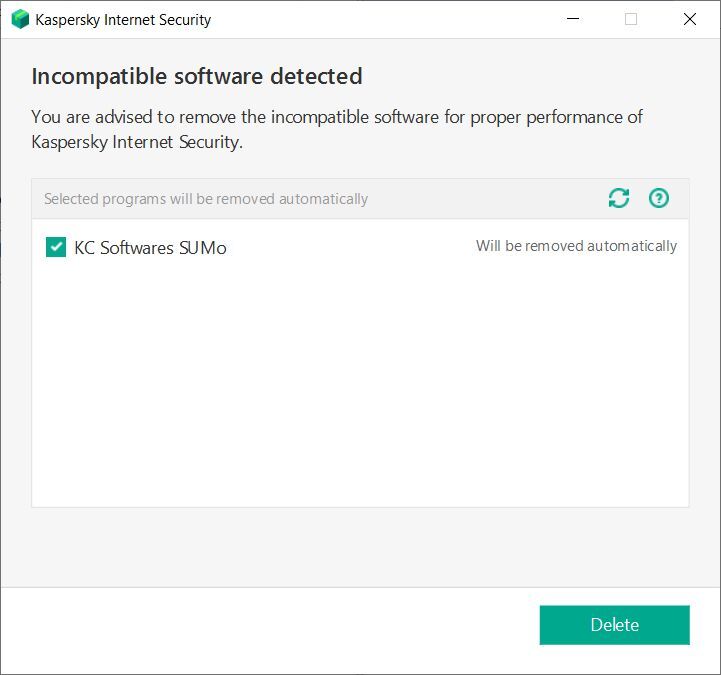The image size is (721, 675).
Task: Click the advisory paragraph about incompatible software
Action: pyautogui.click(x=337, y=129)
